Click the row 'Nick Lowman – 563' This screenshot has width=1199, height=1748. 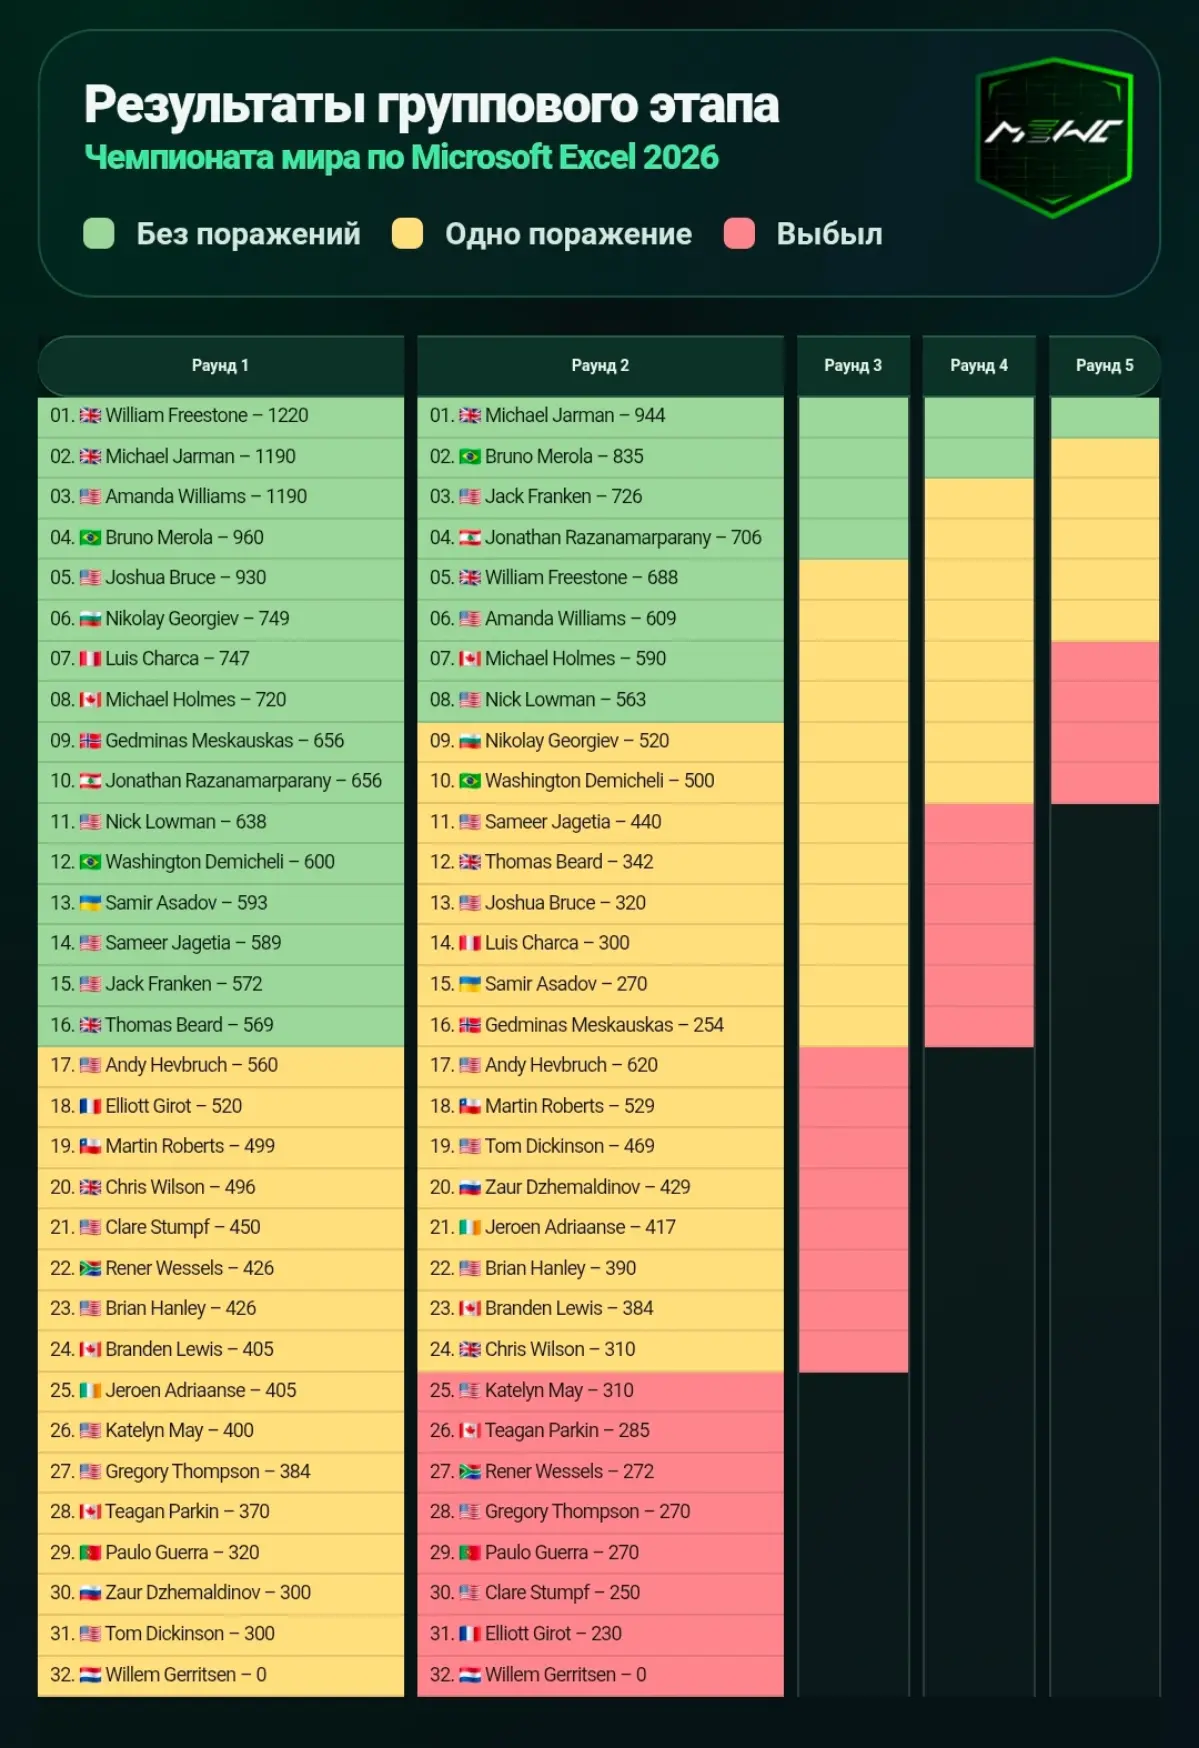[600, 700]
